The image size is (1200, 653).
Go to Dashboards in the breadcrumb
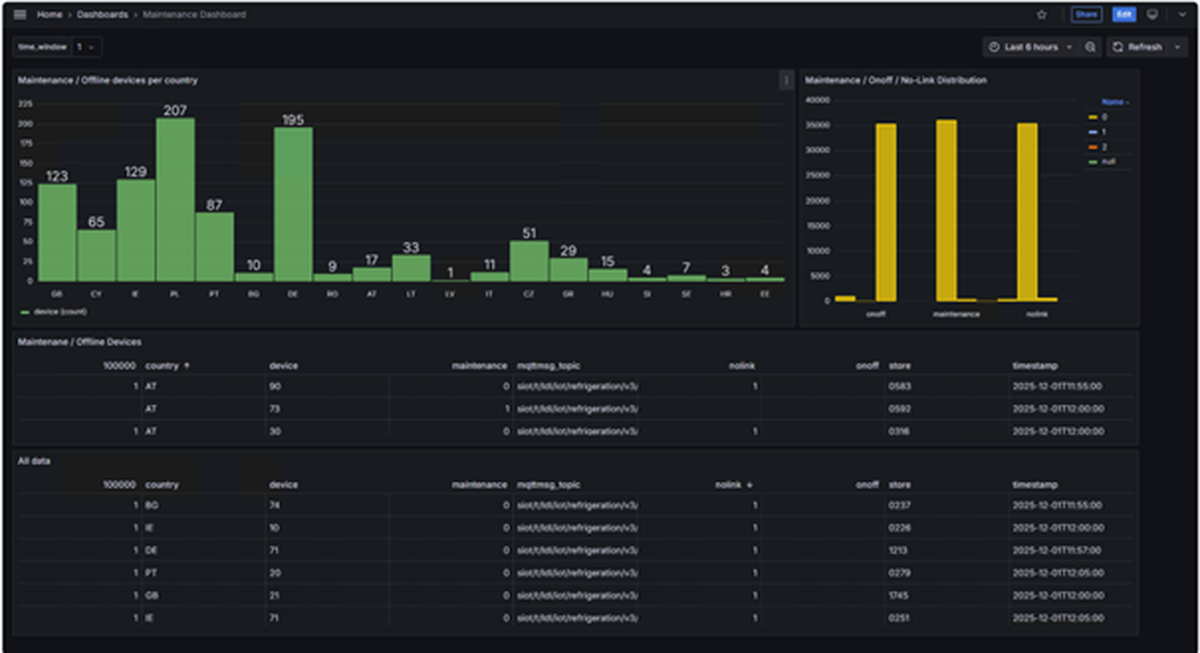(x=104, y=14)
